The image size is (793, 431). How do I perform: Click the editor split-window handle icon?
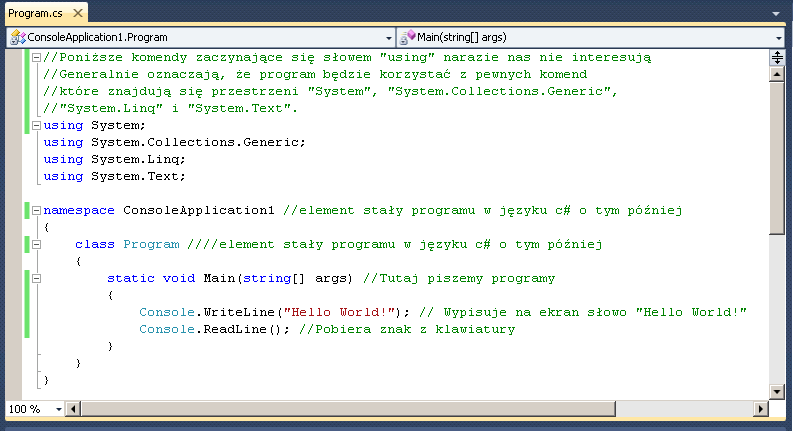777,57
